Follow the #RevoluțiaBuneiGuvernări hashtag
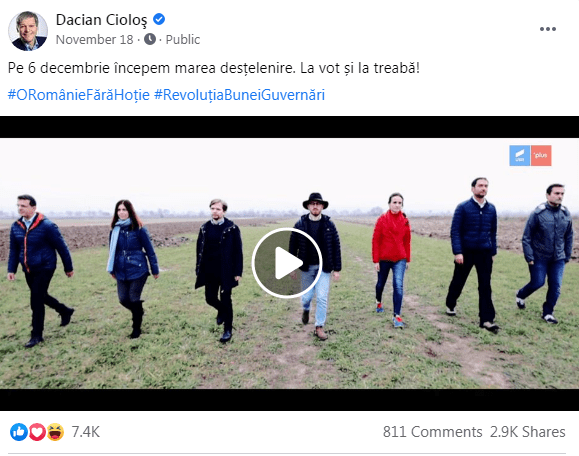 (x=239, y=95)
